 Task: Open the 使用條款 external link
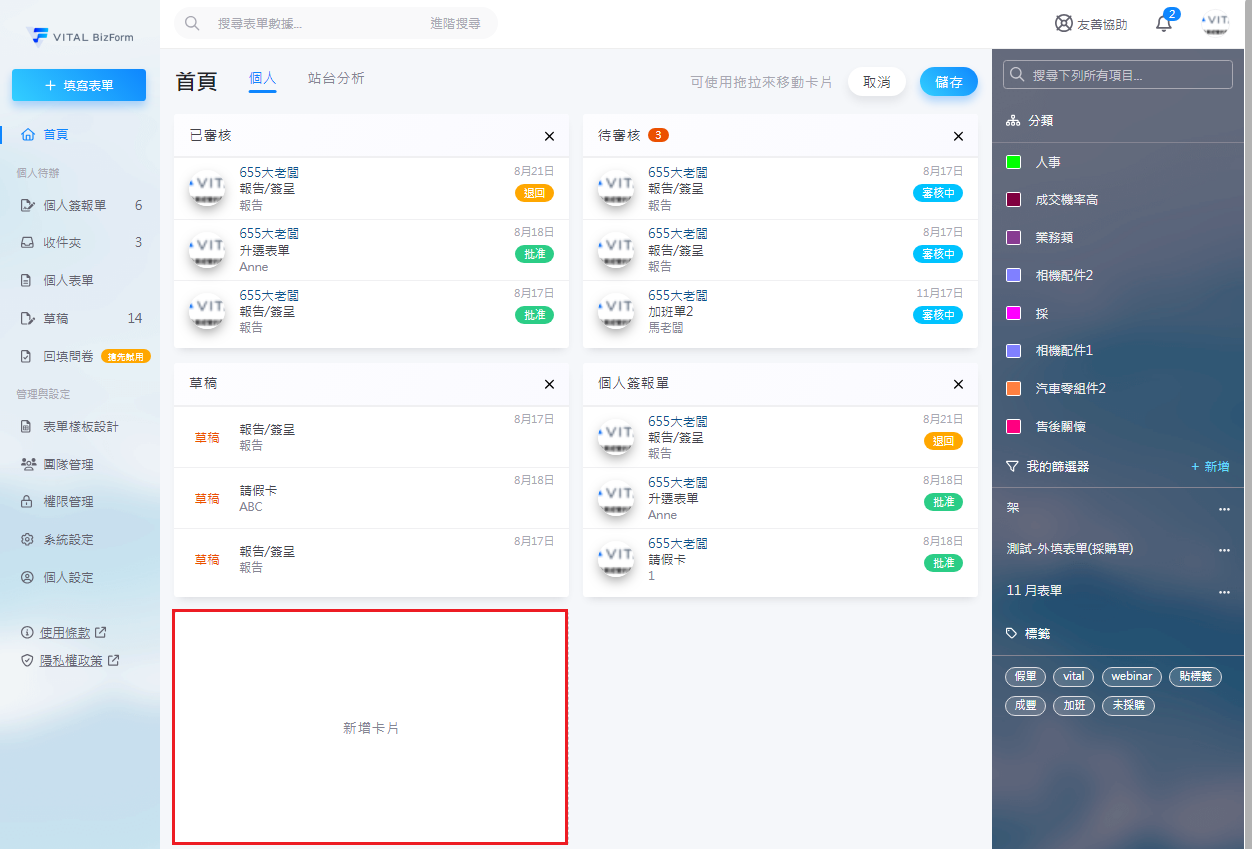[x=65, y=633]
